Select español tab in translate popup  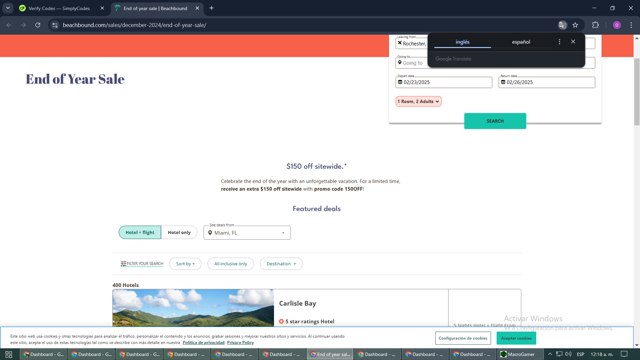521,42
